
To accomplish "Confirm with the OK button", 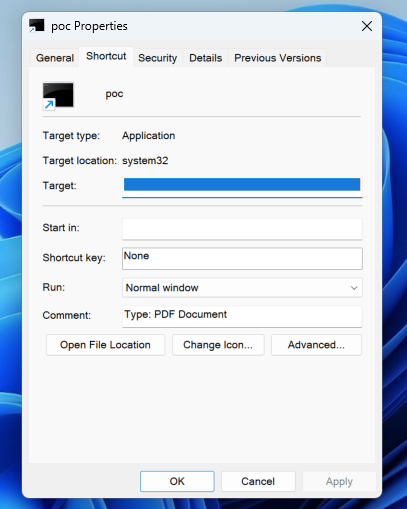I will (x=177, y=481).
